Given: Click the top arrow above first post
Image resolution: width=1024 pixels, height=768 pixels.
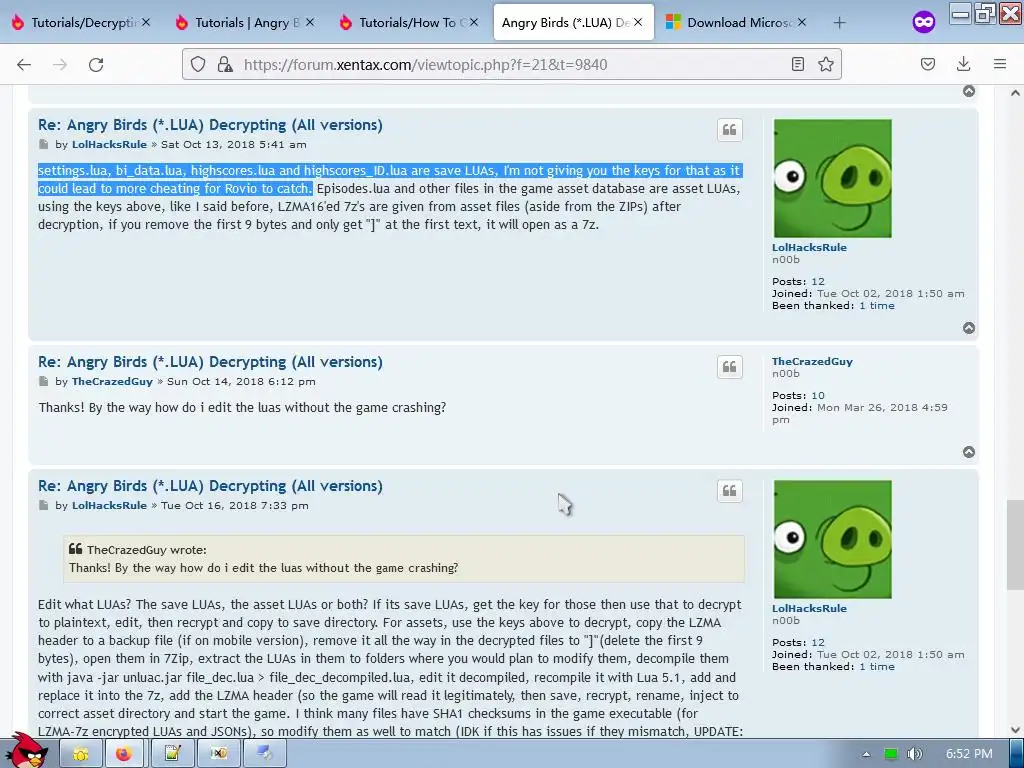Looking at the screenshot, I should coord(969,91).
